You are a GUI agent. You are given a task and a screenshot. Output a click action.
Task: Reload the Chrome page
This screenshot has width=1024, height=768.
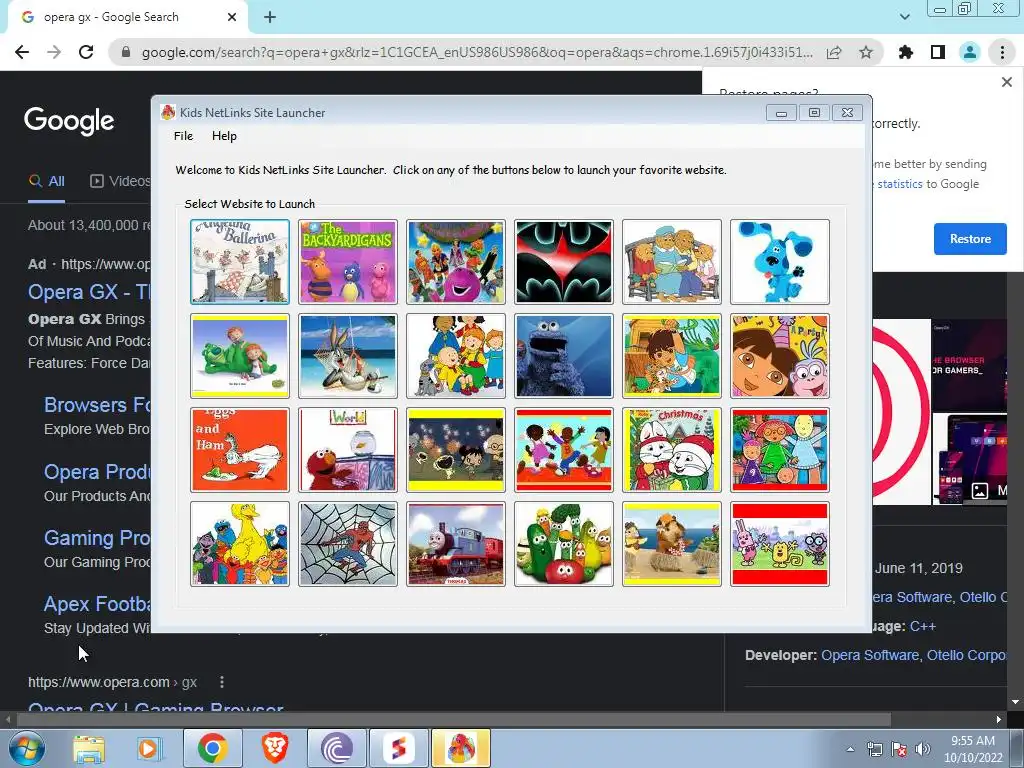[x=86, y=52]
